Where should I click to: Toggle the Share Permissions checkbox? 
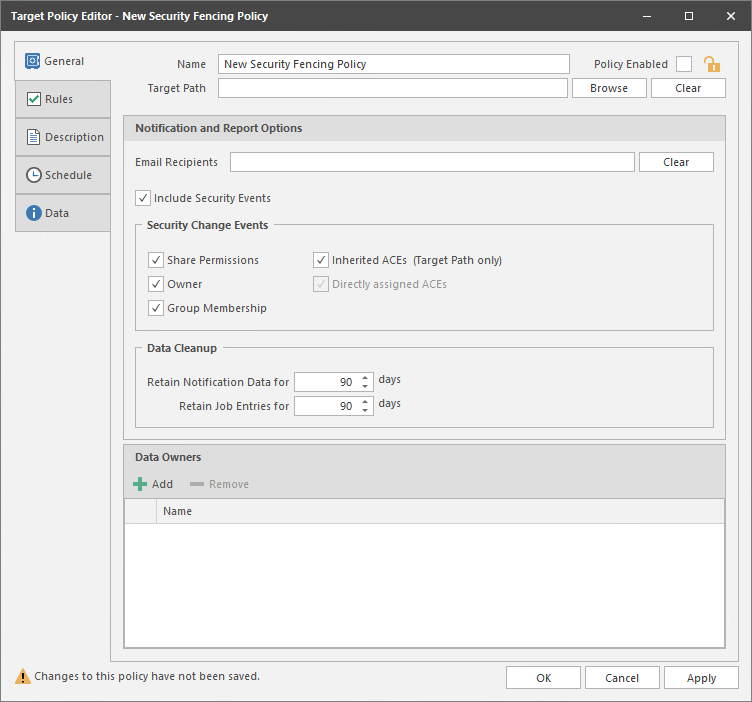tap(156, 260)
